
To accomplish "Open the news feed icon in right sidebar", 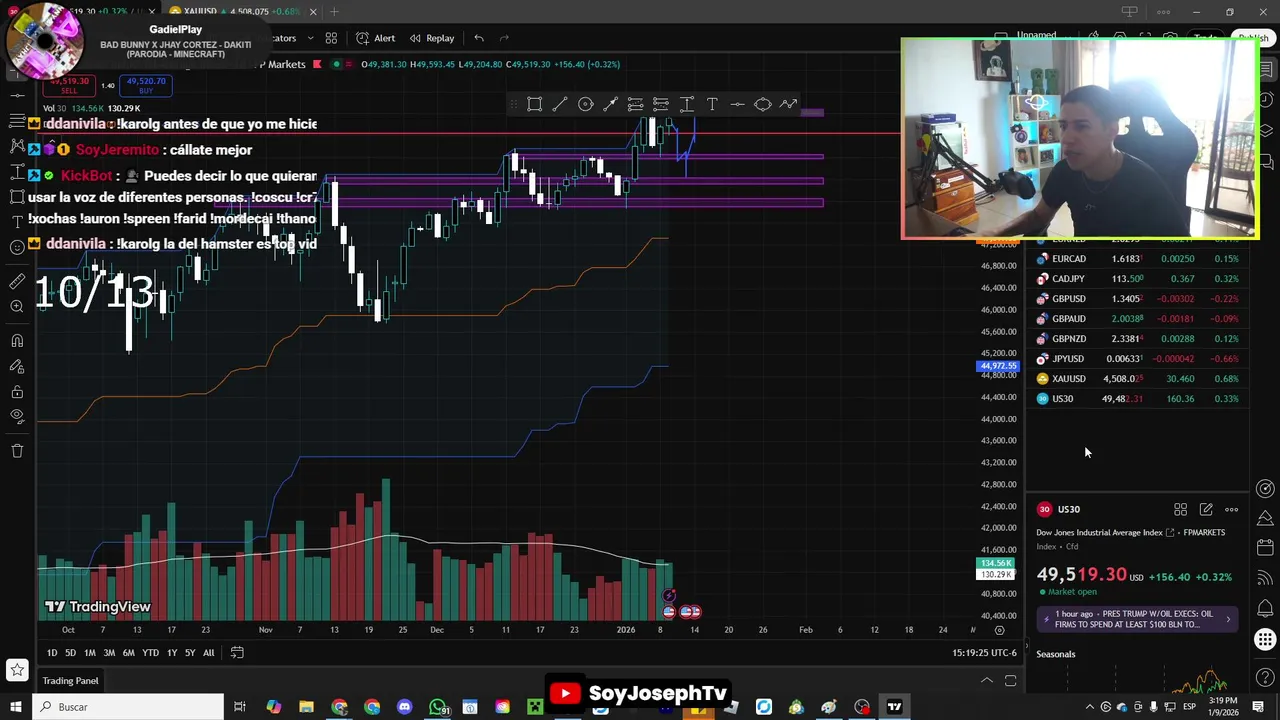I will pyautogui.click(x=1265, y=578).
